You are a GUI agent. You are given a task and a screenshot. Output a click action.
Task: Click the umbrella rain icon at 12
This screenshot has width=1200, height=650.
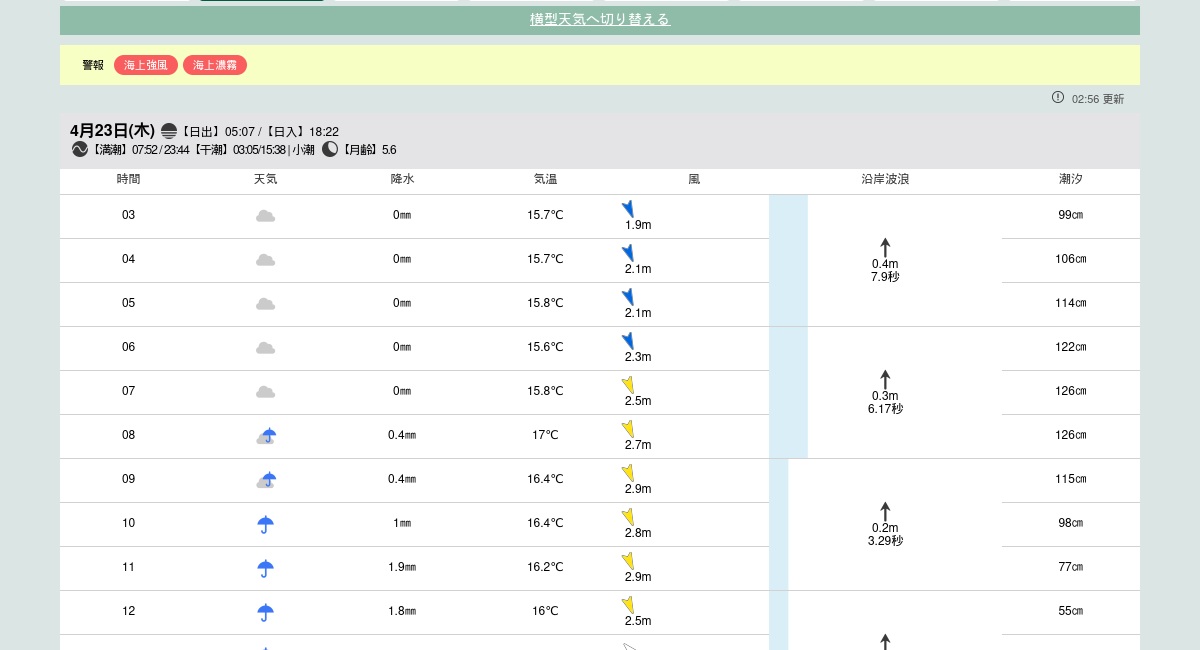coord(265,612)
